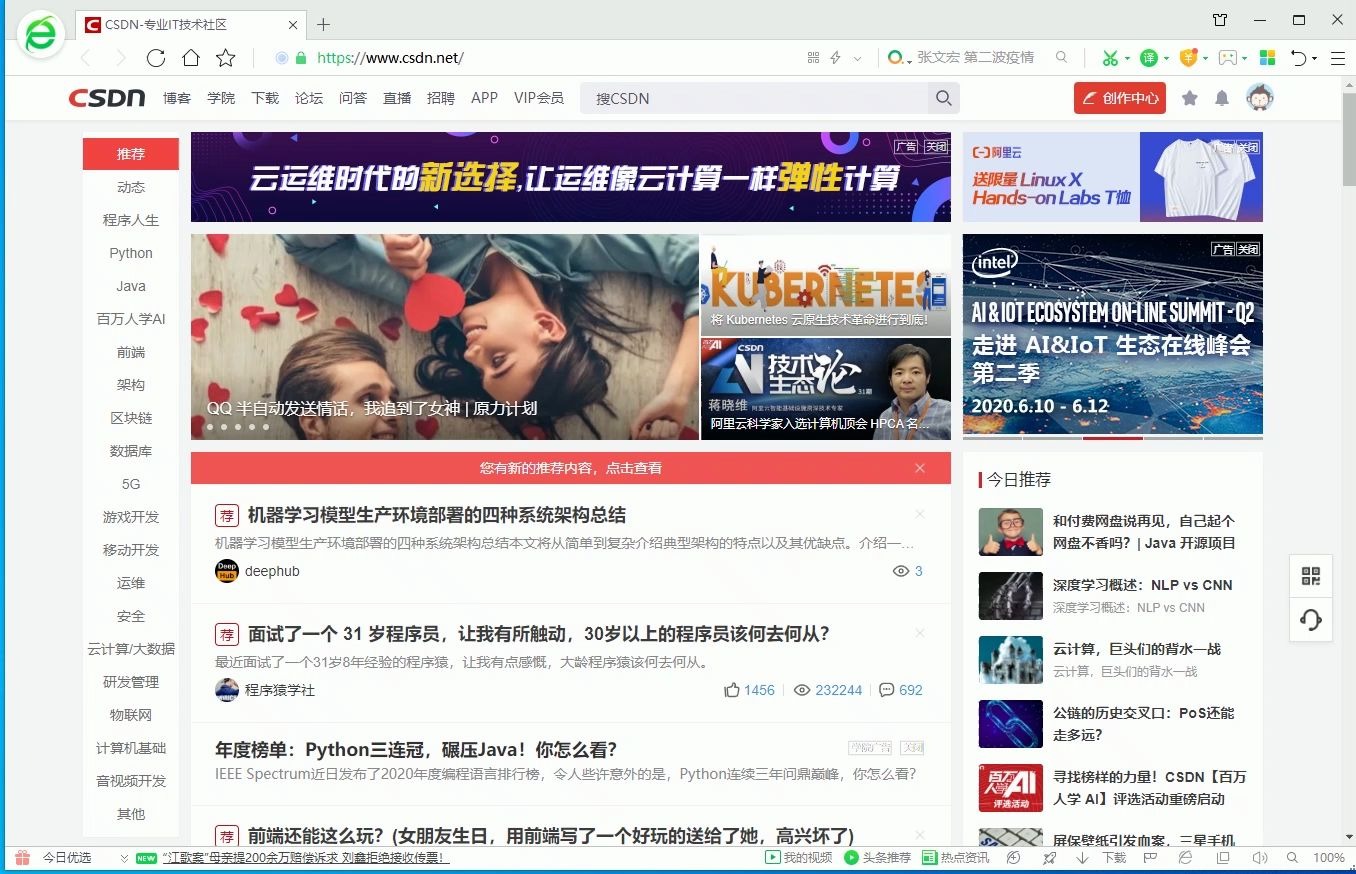Select the Python category in left sidebar
This screenshot has width=1356, height=874.
pyautogui.click(x=131, y=253)
